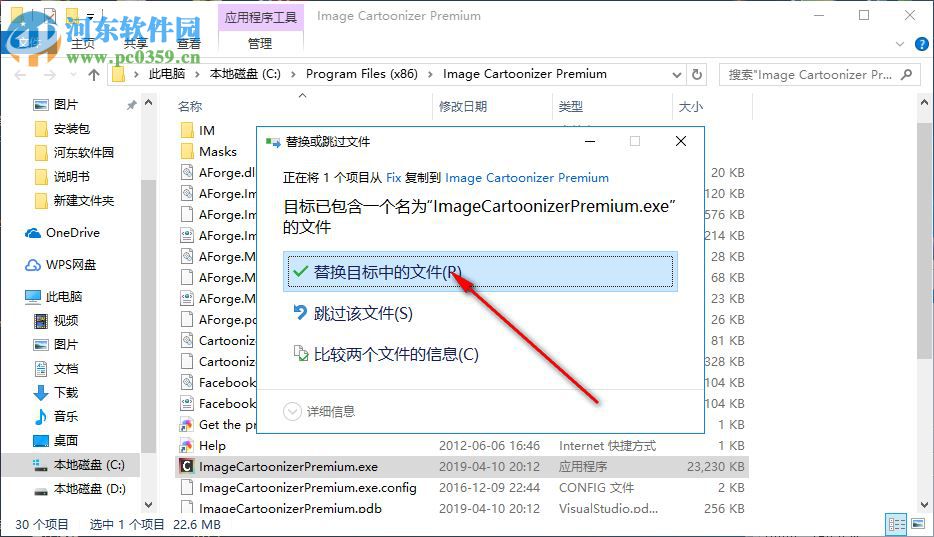The width and height of the screenshot is (934, 537).
Task: Expand the ribbon with the chevron
Action: click(x=899, y=44)
